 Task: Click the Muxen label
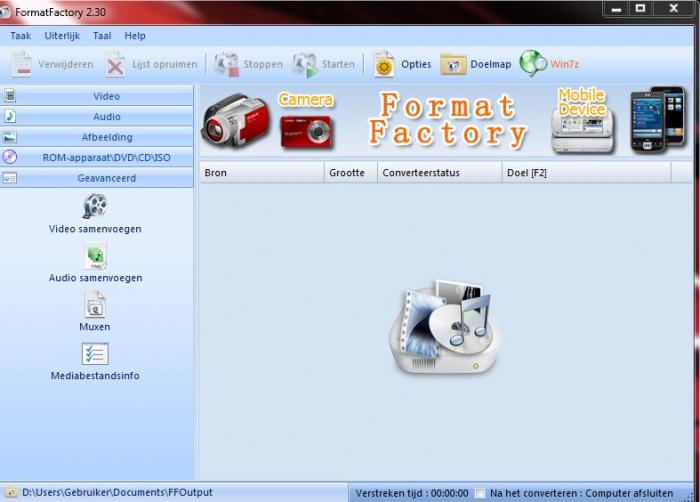click(95, 326)
